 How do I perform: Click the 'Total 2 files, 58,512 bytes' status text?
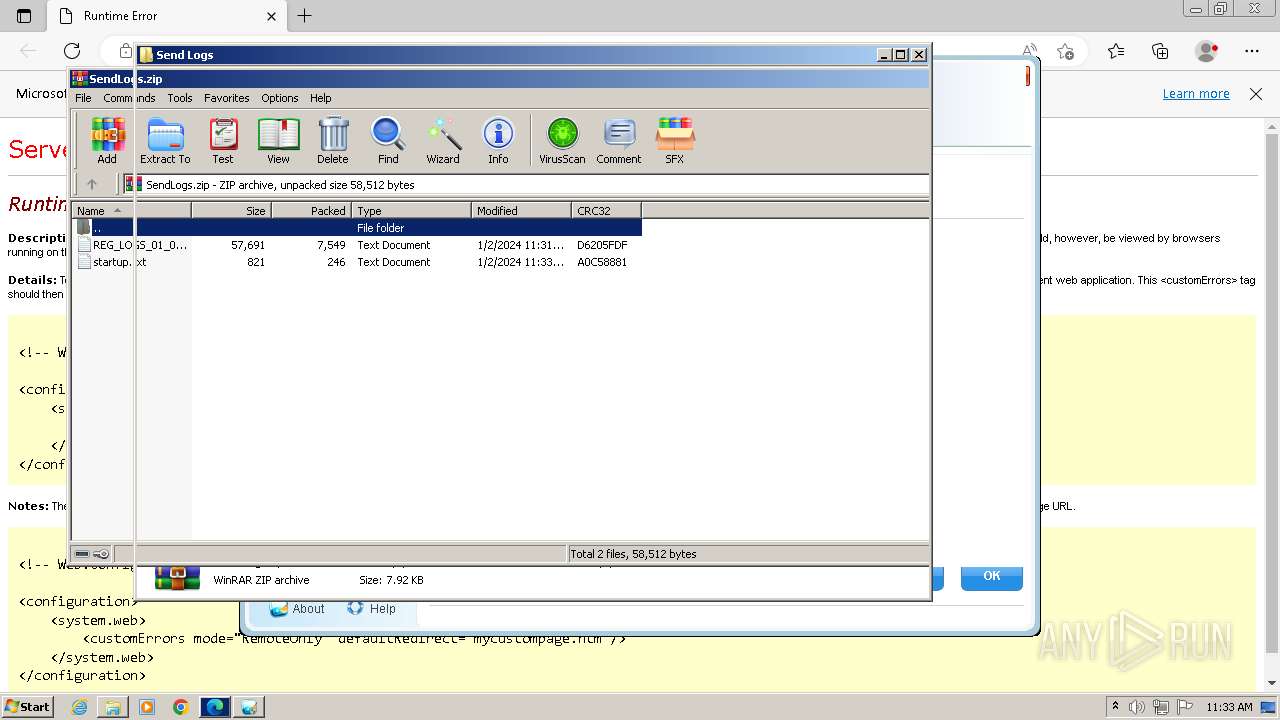(x=633, y=554)
